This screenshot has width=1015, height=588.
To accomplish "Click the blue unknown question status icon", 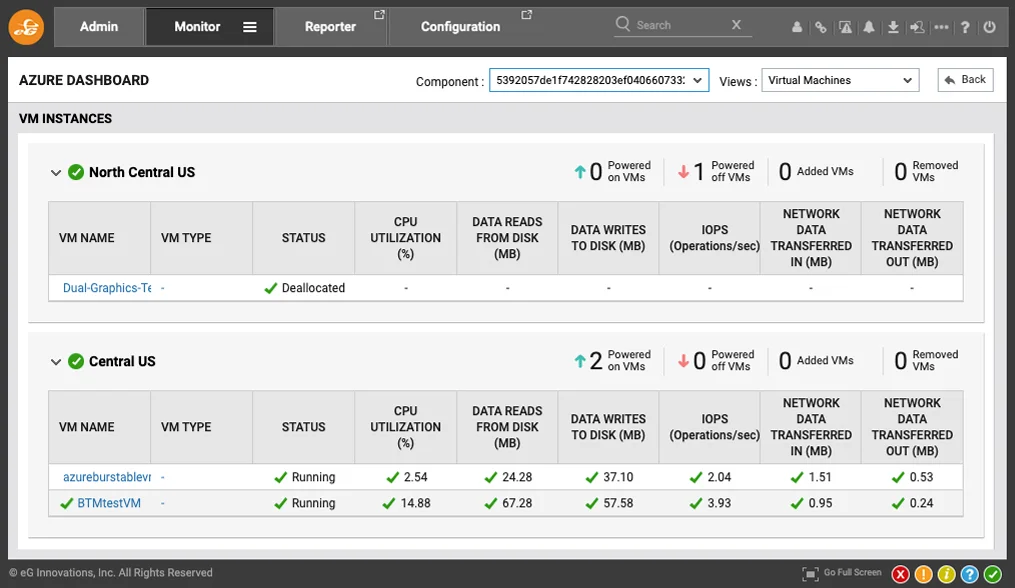I will [970, 574].
